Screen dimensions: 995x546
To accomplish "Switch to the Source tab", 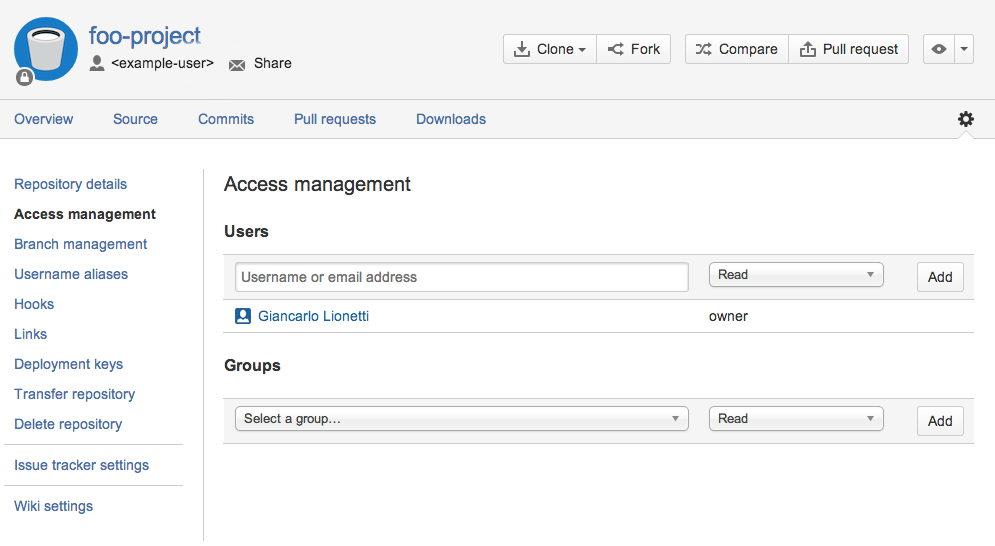I will [135, 119].
